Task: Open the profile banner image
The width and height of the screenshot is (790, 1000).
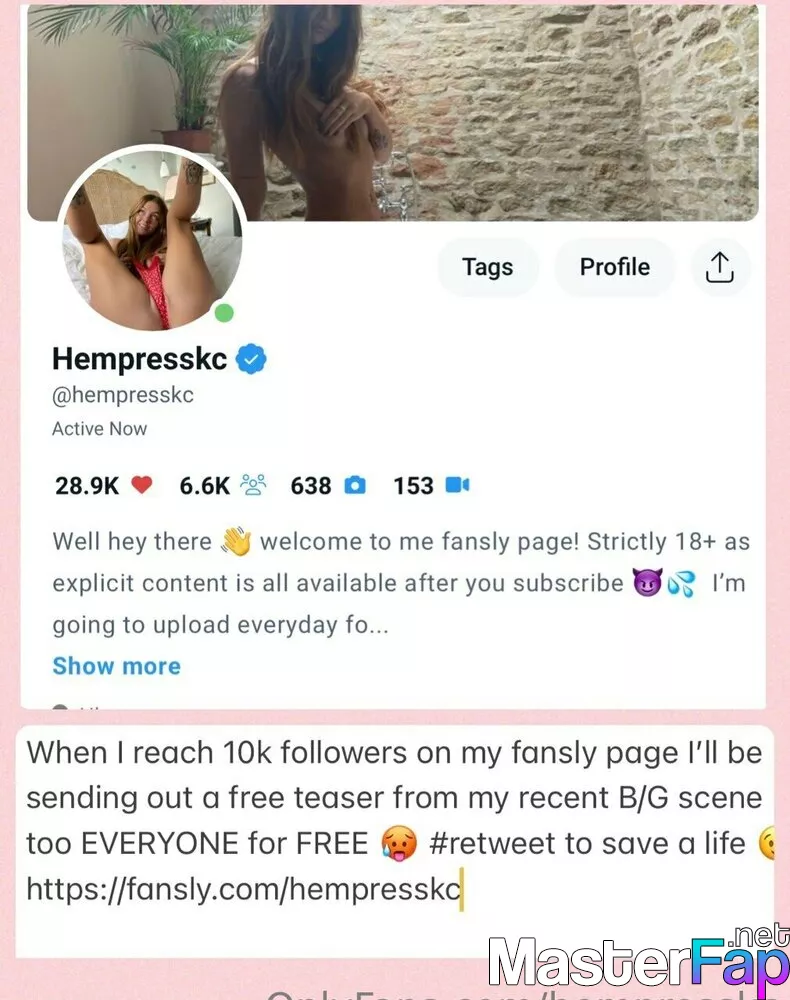Action: click(x=393, y=112)
